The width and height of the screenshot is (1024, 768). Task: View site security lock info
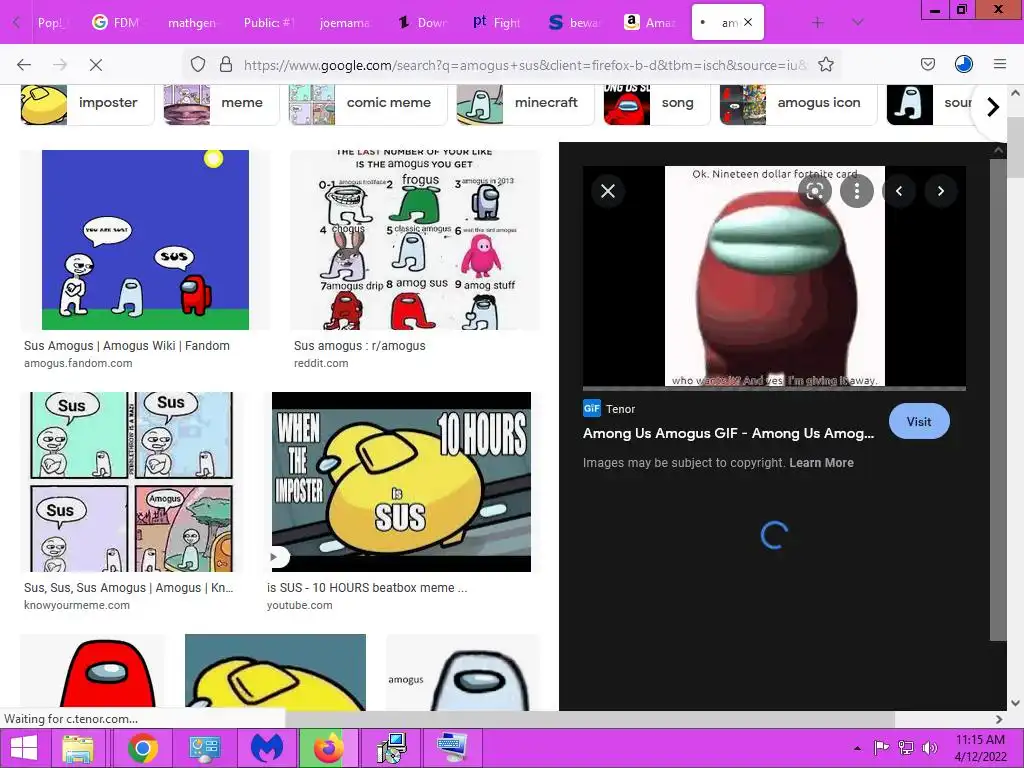(x=226, y=64)
